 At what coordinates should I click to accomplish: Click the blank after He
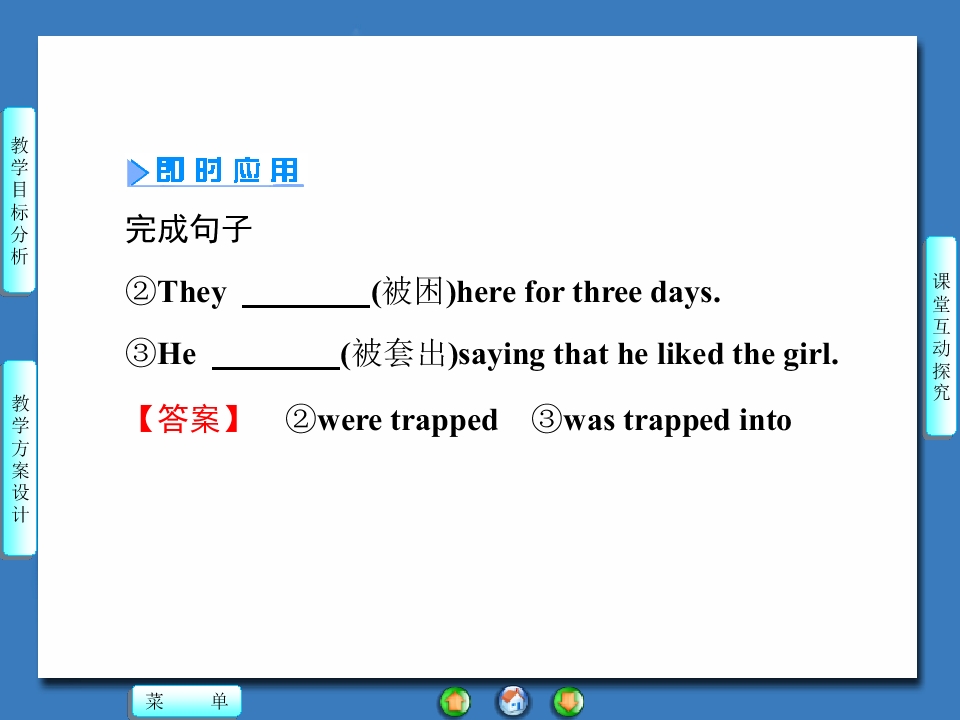[x=276, y=356]
